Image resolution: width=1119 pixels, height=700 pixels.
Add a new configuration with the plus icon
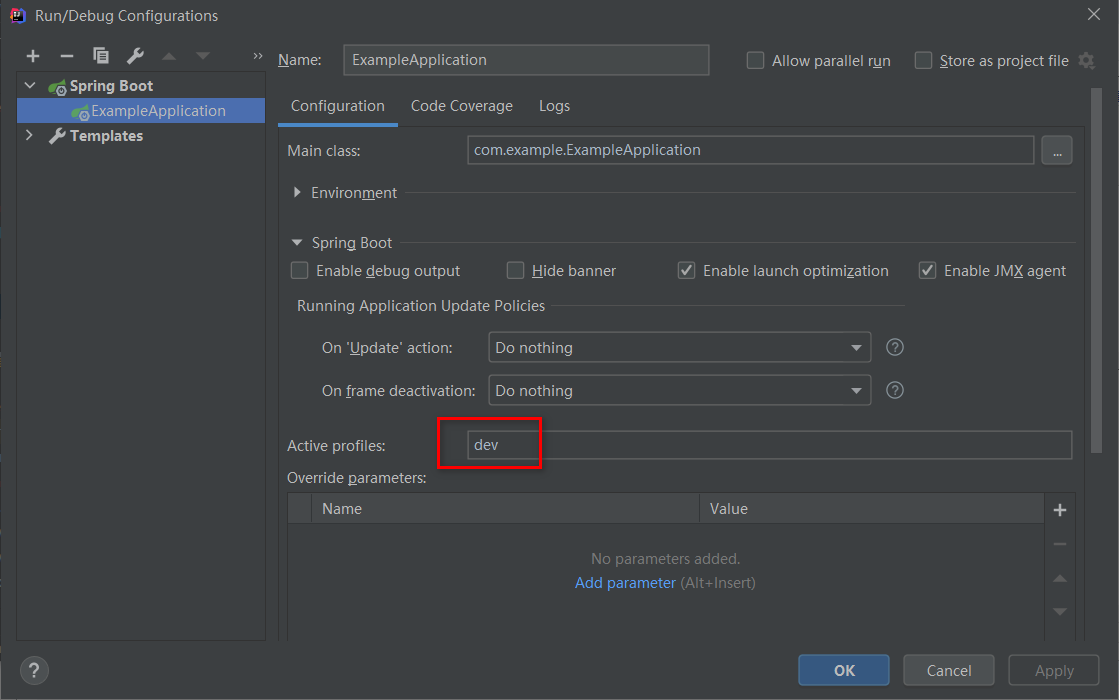pyautogui.click(x=33, y=56)
